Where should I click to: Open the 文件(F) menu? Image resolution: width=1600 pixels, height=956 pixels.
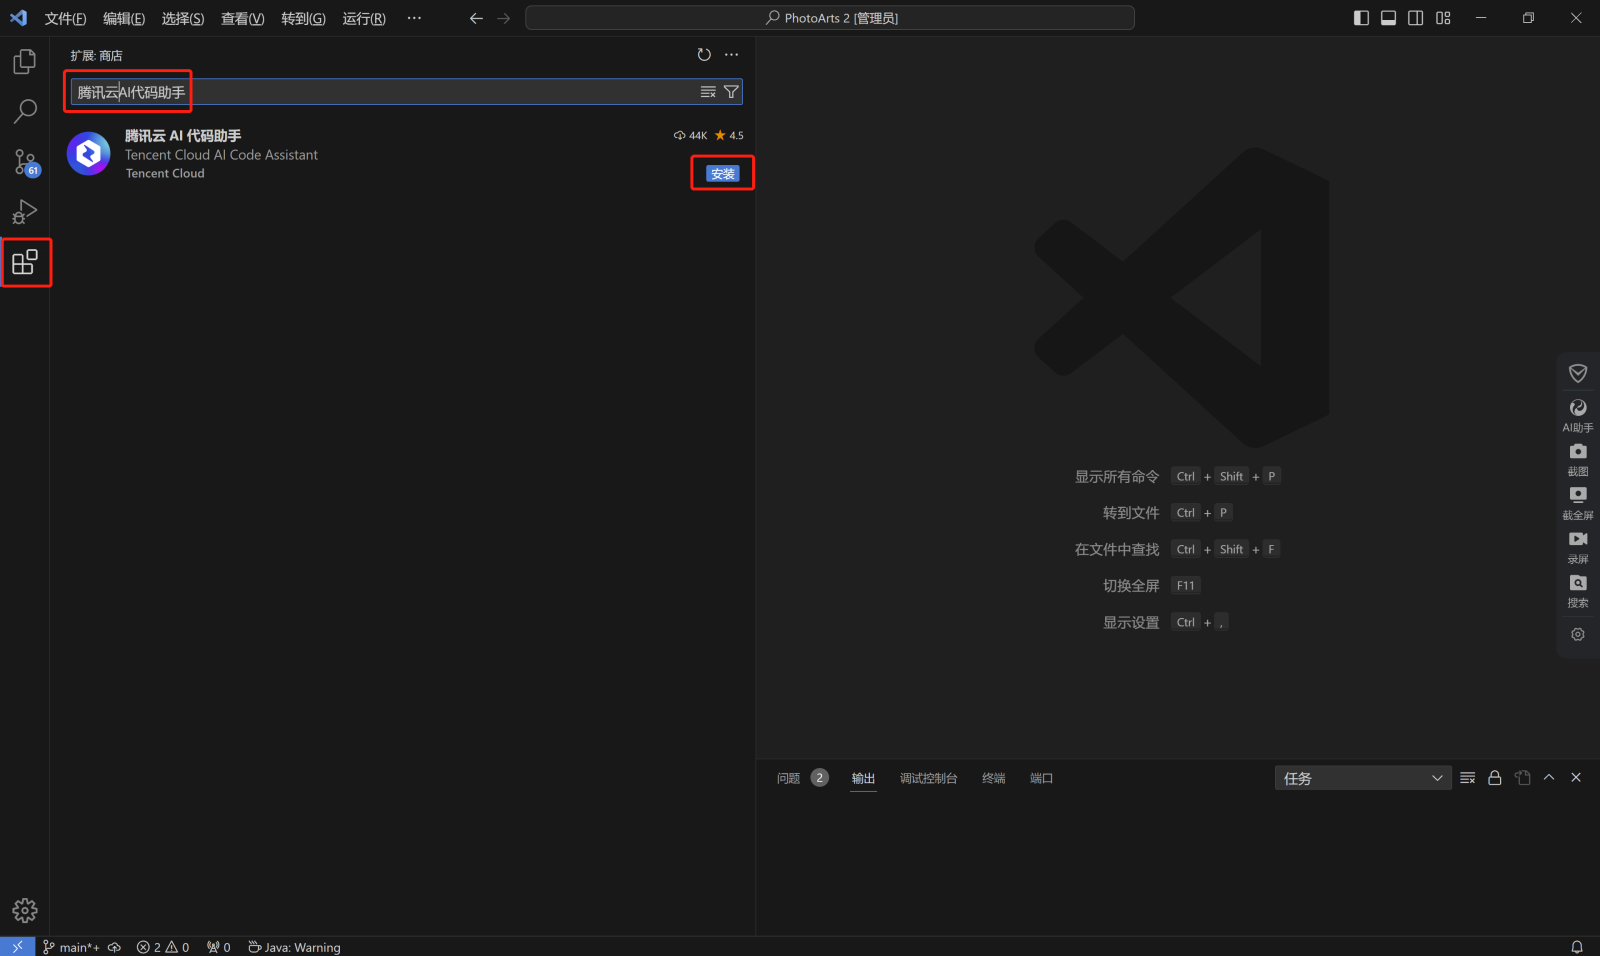[66, 19]
